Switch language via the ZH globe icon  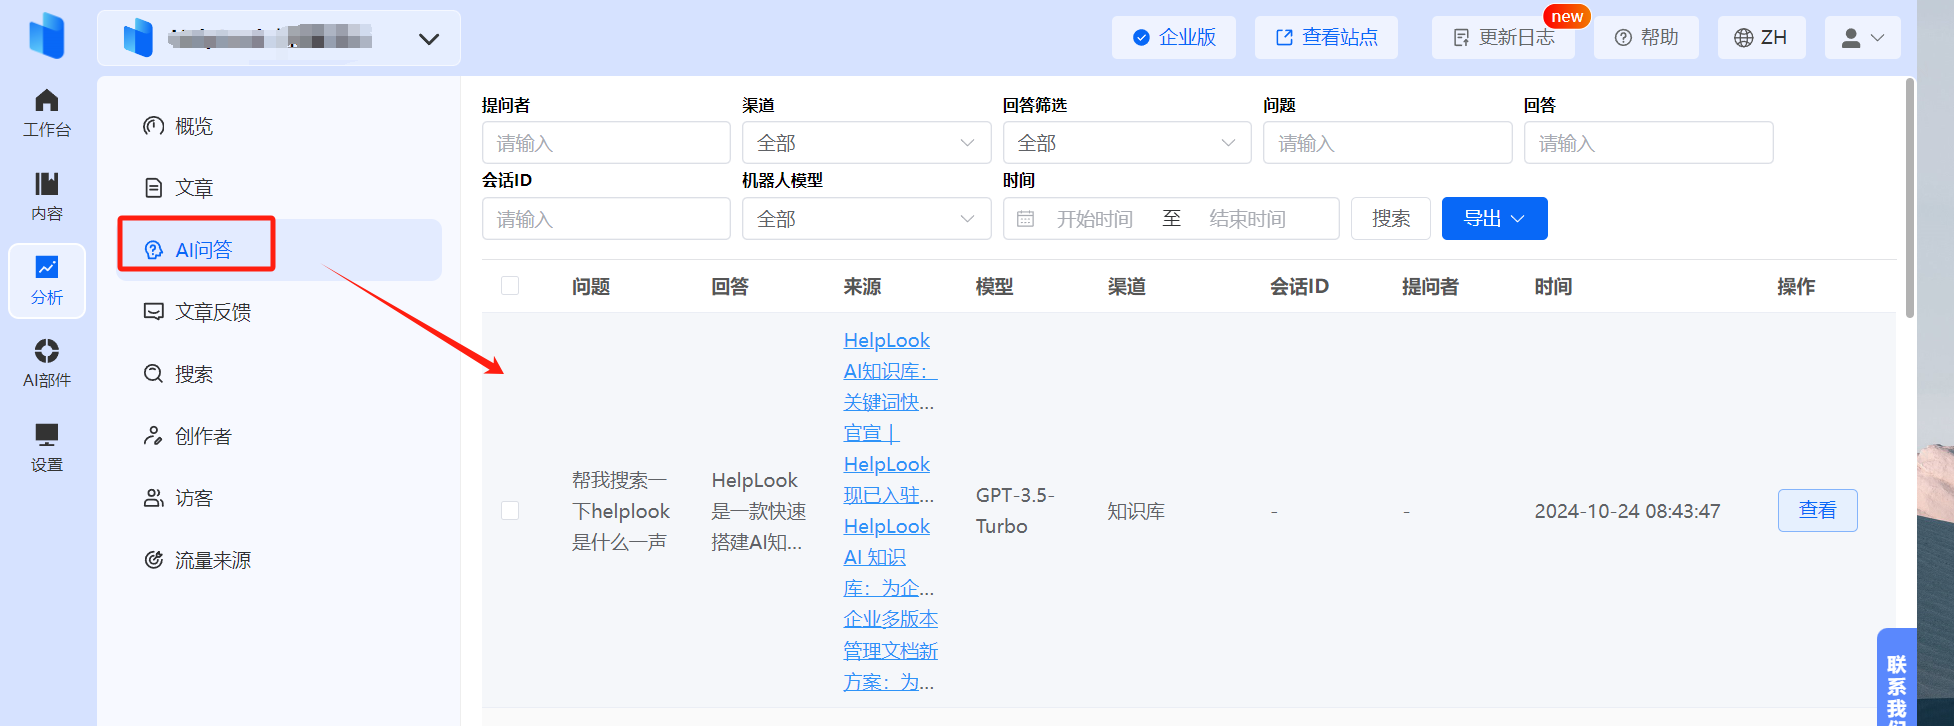point(1761,38)
